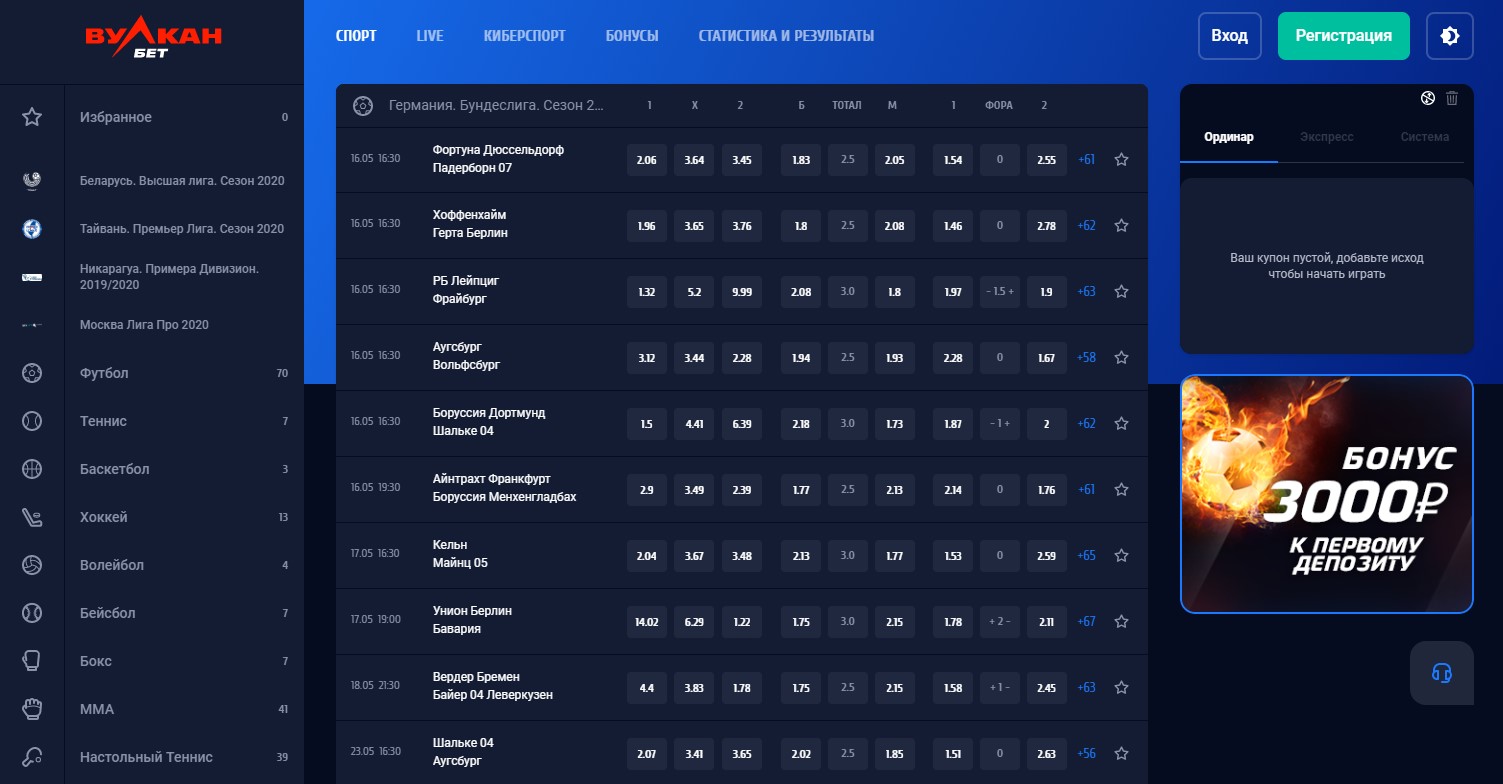The height and width of the screenshot is (784, 1503).
Task: Click the Регистрация button
Action: (1343, 36)
